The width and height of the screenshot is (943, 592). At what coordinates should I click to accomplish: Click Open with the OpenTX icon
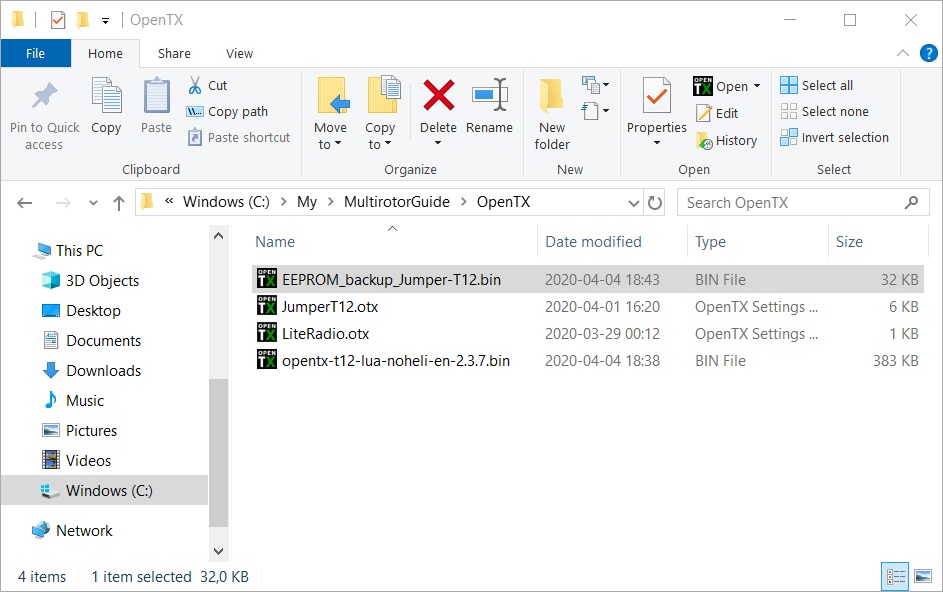702,86
